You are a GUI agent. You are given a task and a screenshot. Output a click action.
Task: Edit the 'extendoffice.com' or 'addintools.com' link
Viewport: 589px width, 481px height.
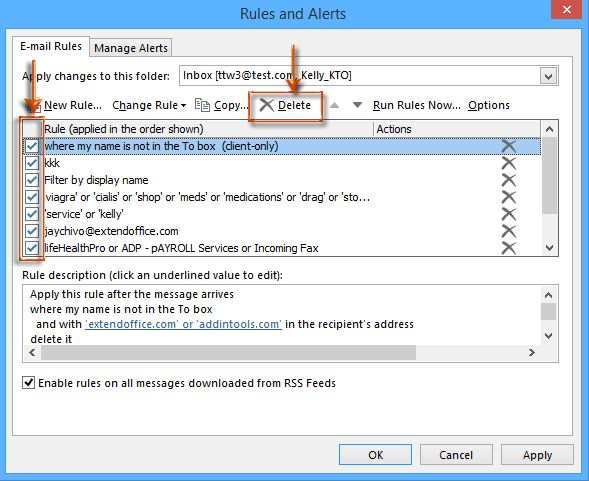pyautogui.click(x=183, y=324)
